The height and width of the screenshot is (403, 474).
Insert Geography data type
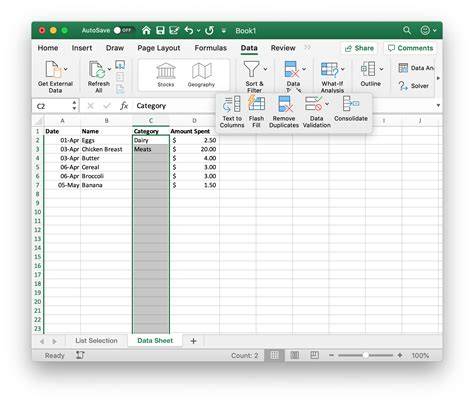click(201, 75)
